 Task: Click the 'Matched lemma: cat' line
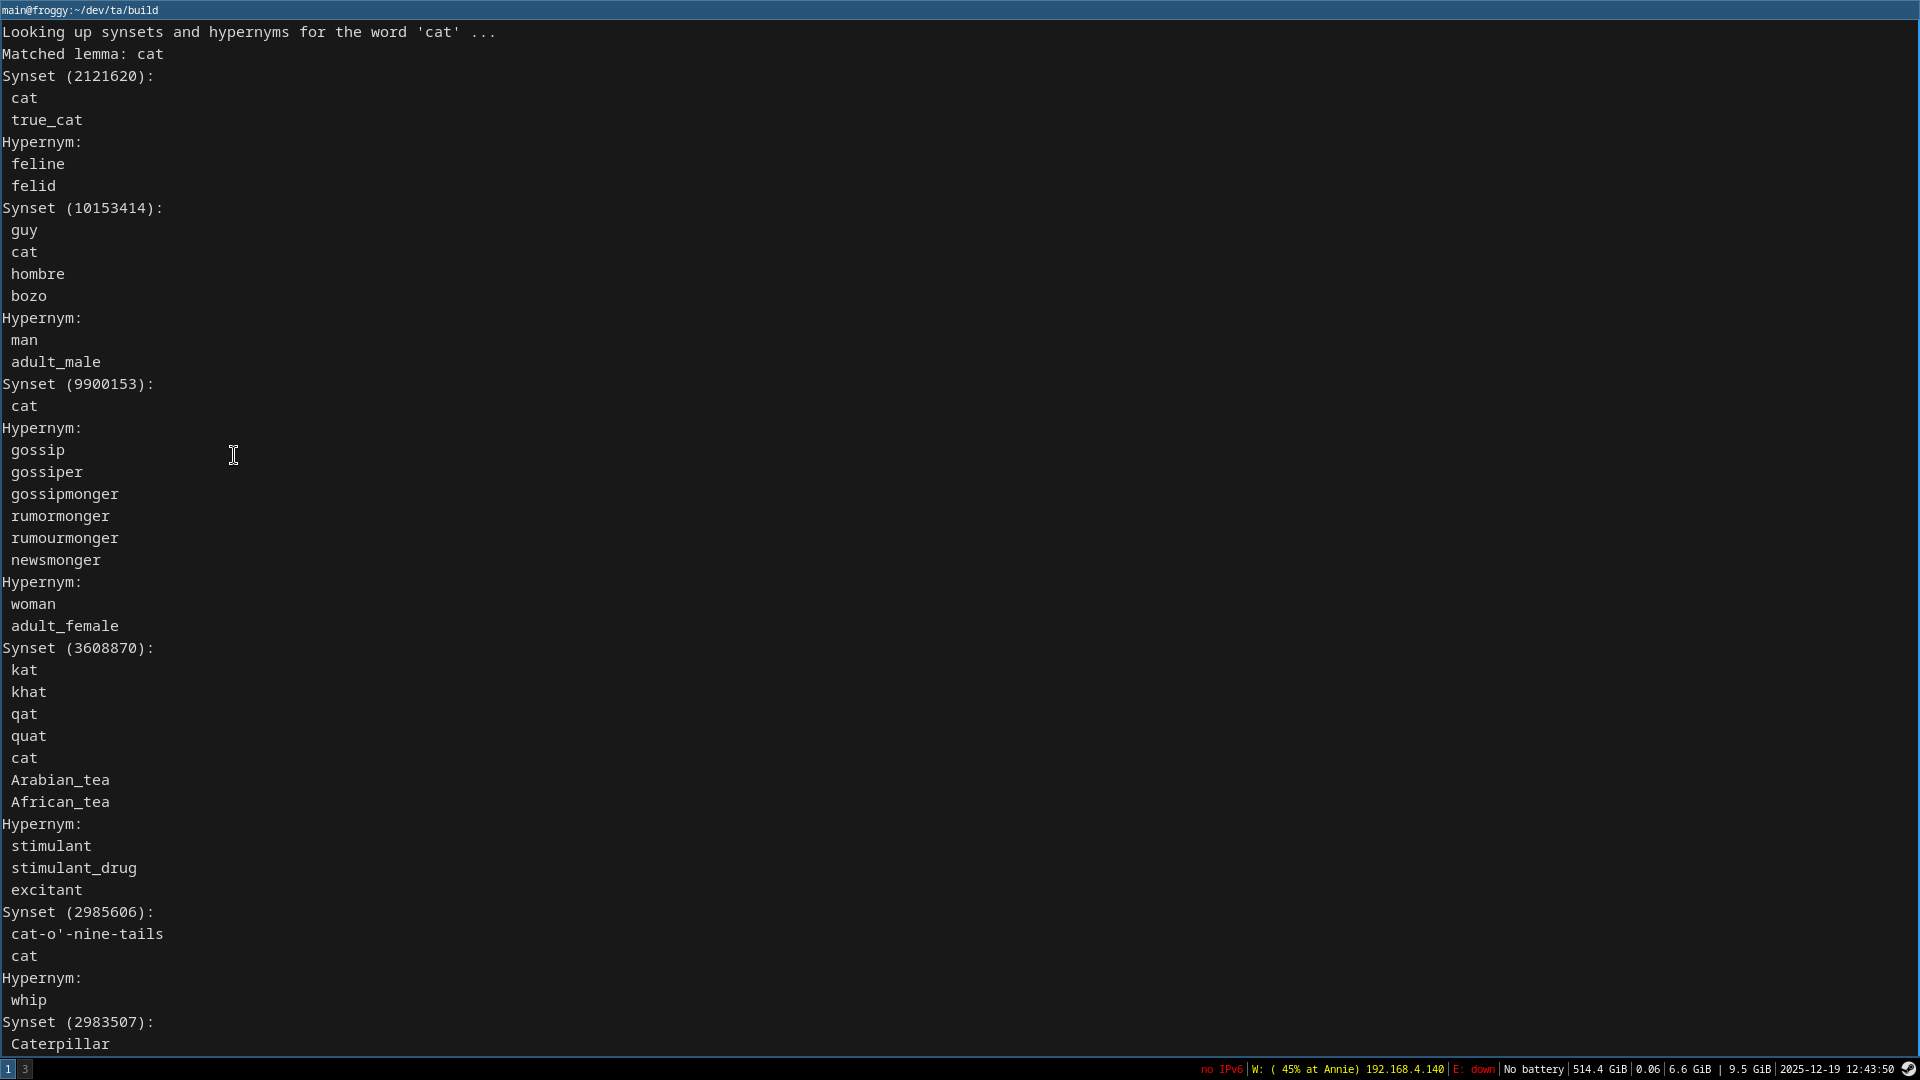tap(83, 54)
